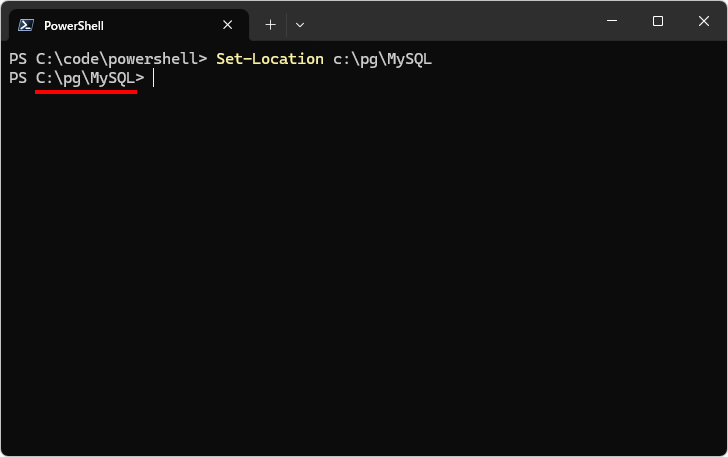The width and height of the screenshot is (728, 457).
Task: Minimize the terminal window
Action: (x=612, y=21)
